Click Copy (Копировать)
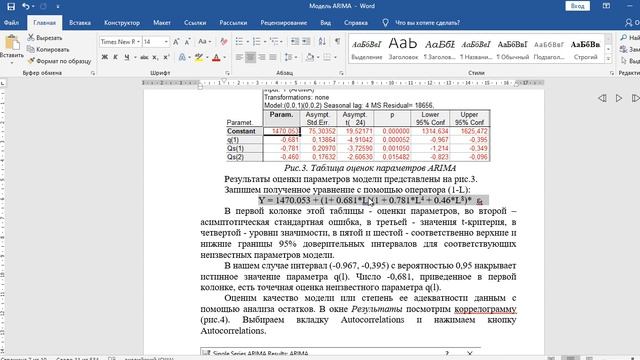Screen dimensions: 640x360 pyautogui.click(x=48, y=49)
